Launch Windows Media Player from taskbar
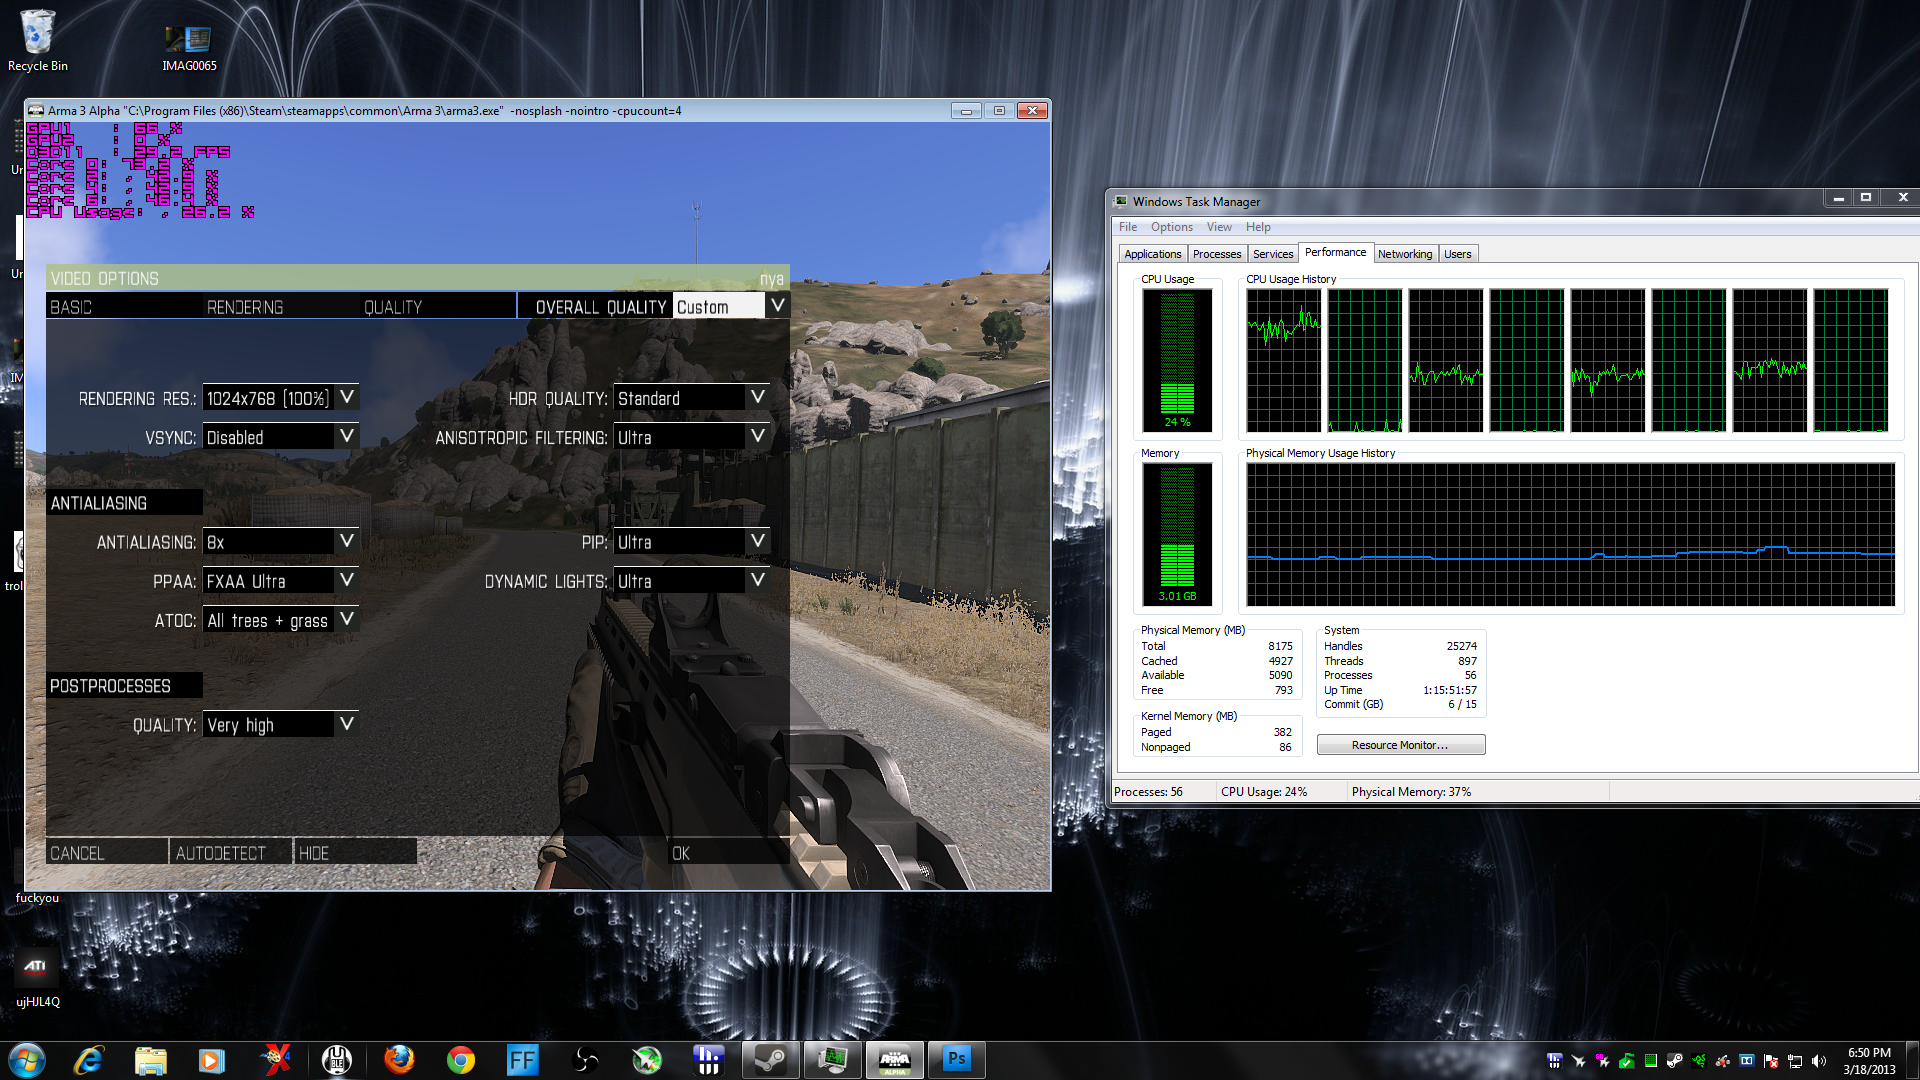This screenshot has height=1080, width=1920. (212, 1060)
